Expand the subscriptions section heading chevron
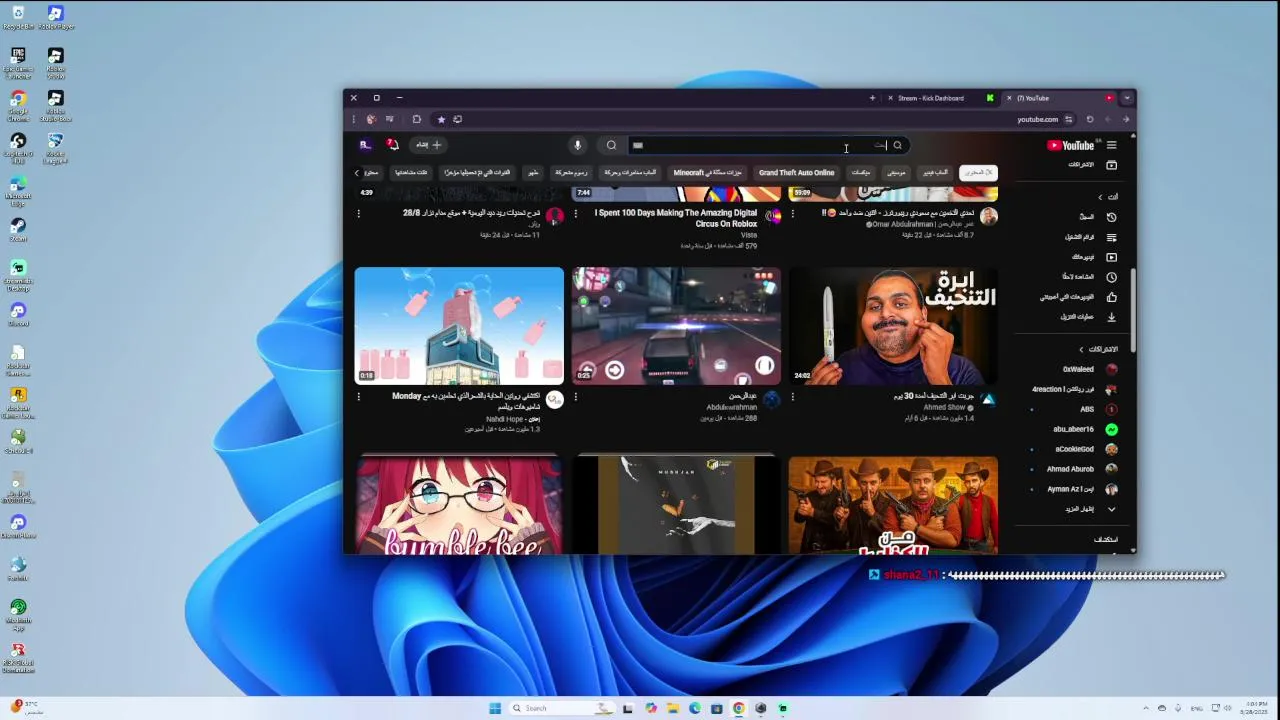Viewport: 1280px width, 720px height. coord(1081,349)
